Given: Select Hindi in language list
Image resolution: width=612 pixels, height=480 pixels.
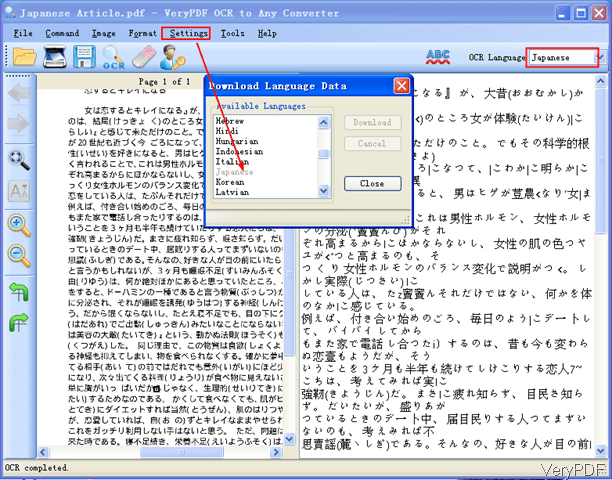Looking at the screenshot, I should coord(266,131).
